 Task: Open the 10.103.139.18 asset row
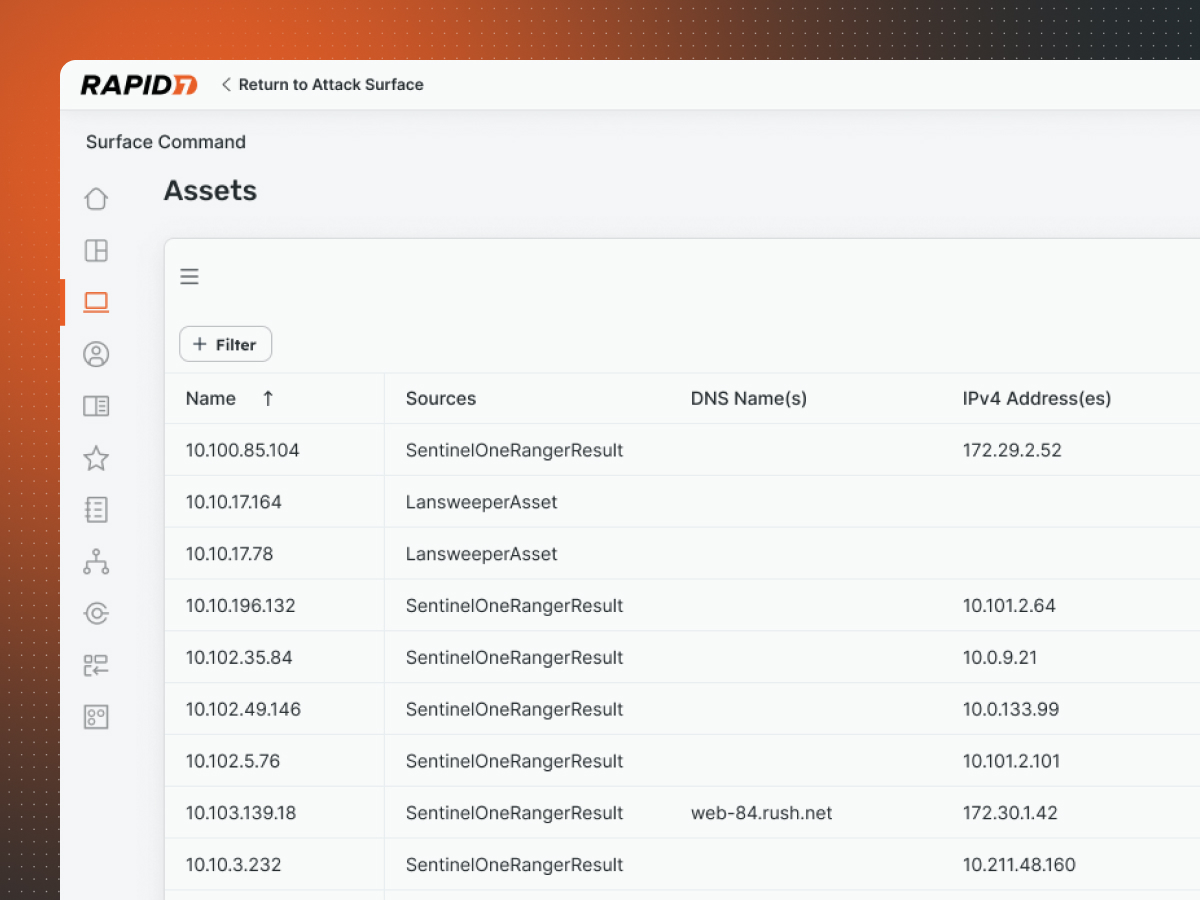click(240, 813)
